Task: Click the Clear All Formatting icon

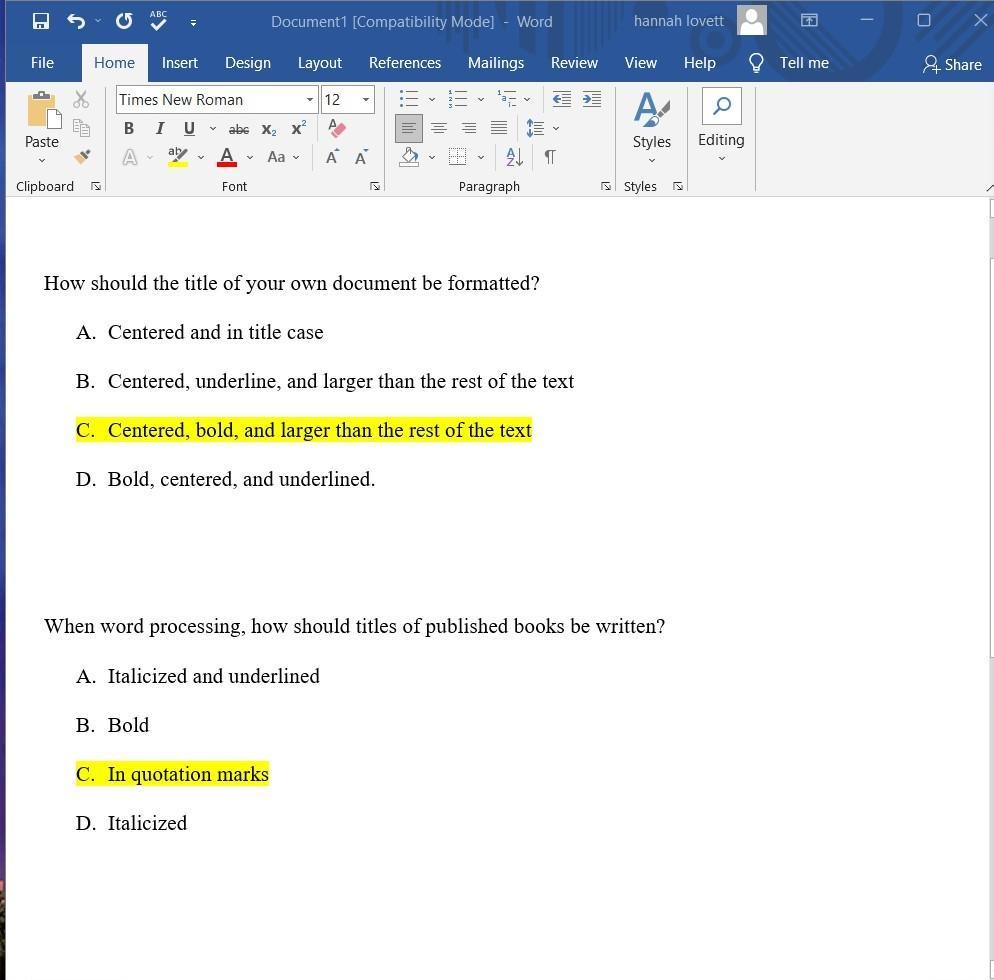Action: tap(337, 128)
